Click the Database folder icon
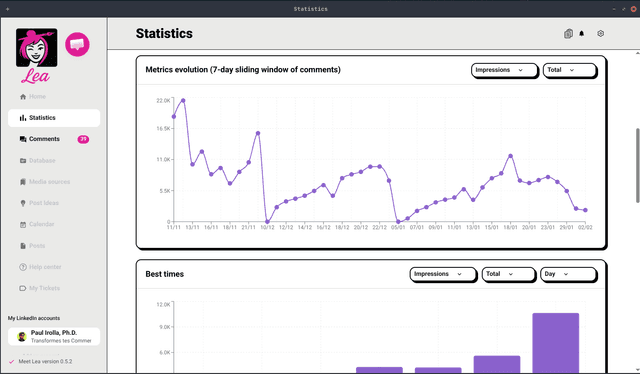Image resolution: width=640 pixels, height=374 pixels. pos(23,160)
